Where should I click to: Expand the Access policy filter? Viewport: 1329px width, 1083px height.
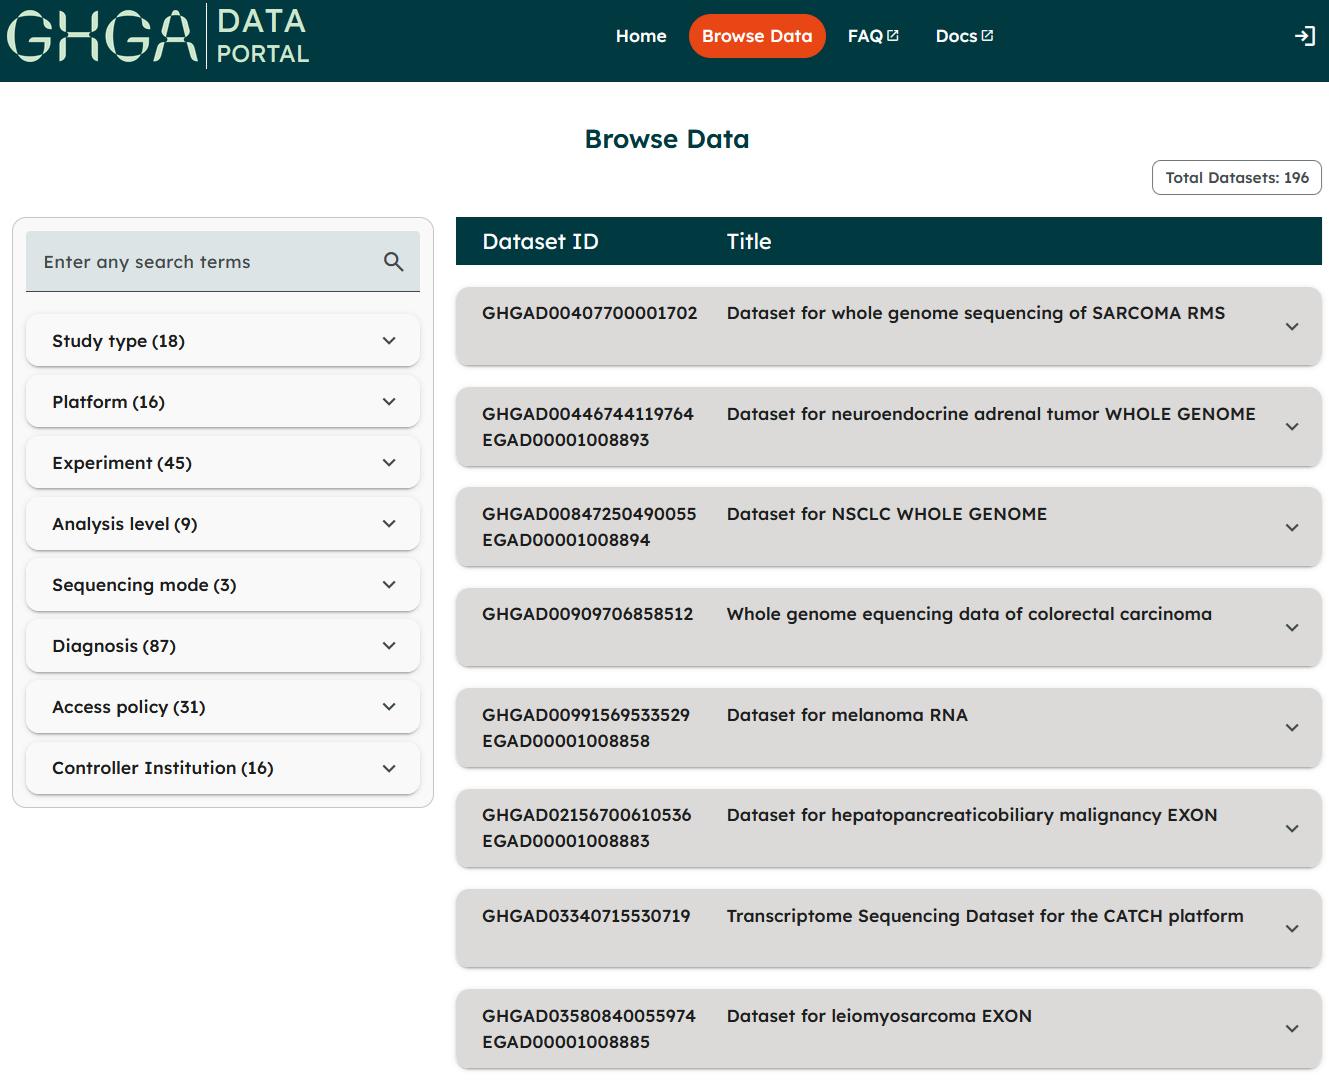coord(223,707)
